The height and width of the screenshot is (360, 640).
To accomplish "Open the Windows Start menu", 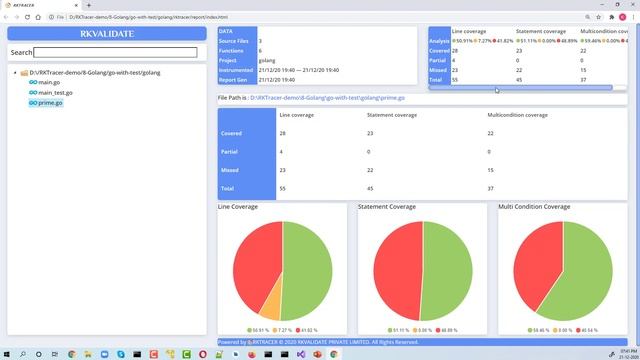I will tap(7, 354).
